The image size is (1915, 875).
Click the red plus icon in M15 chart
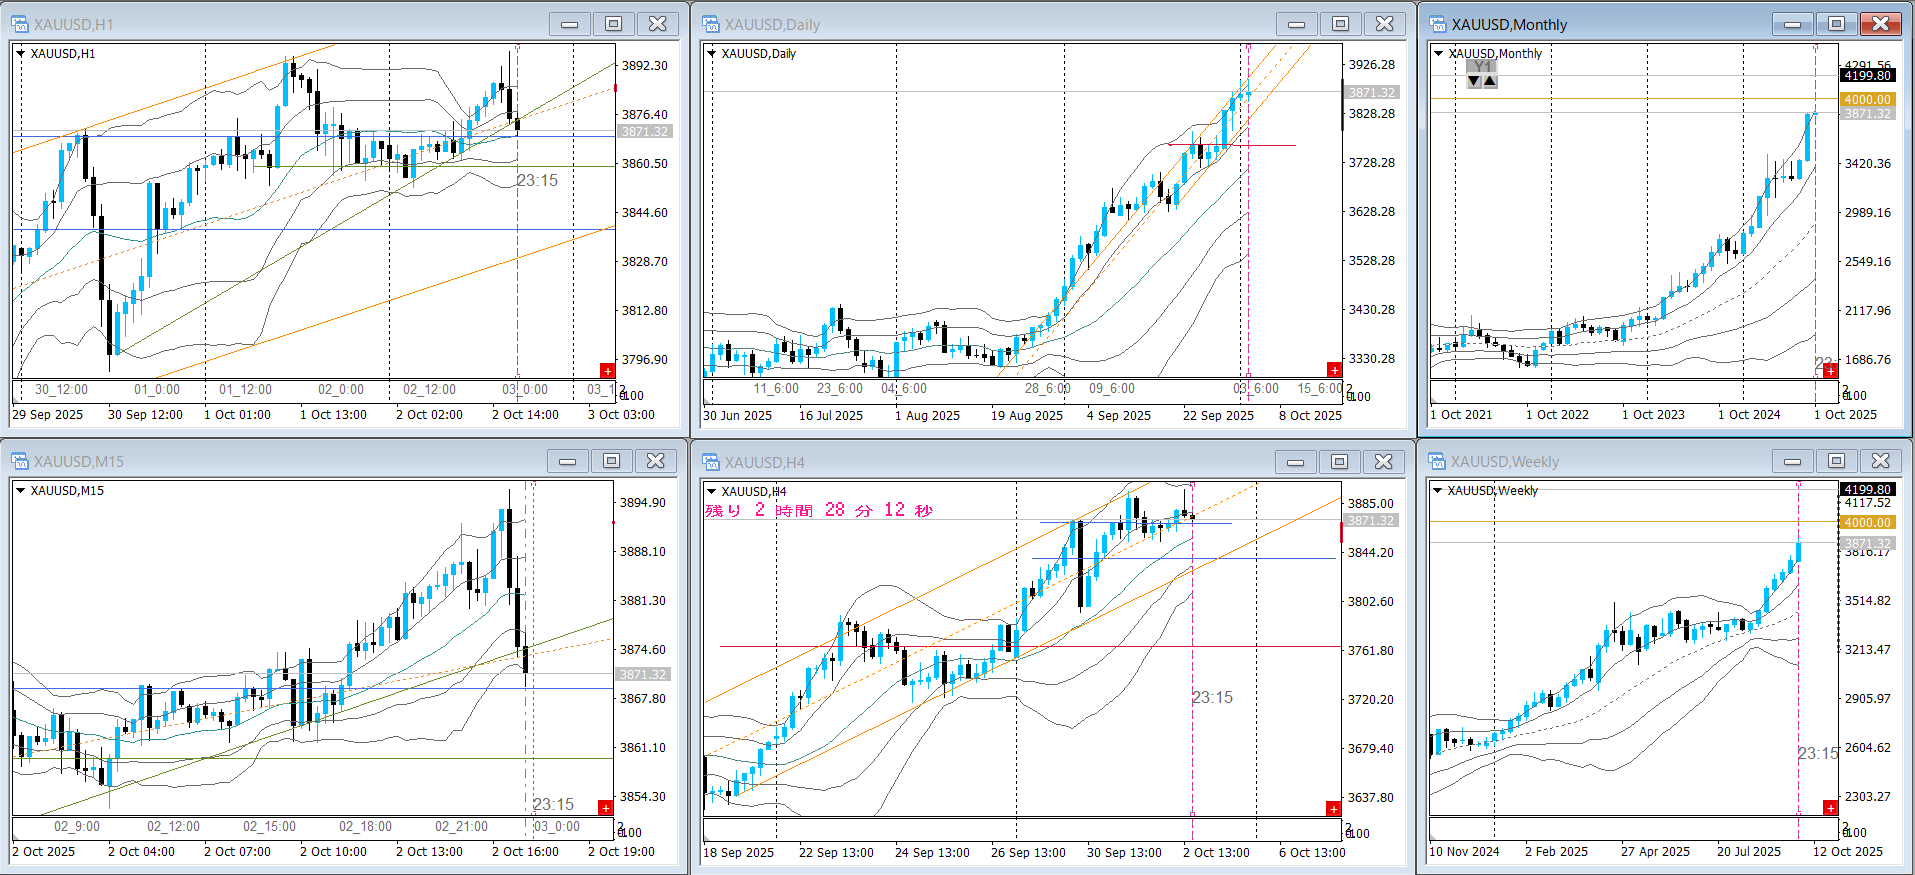point(605,807)
